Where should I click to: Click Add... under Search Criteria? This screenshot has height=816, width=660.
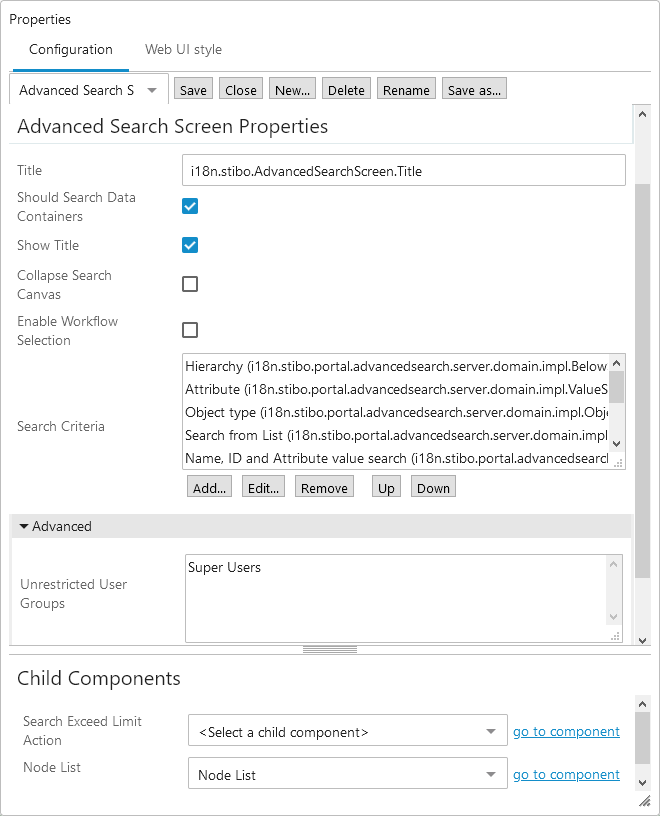pos(210,488)
